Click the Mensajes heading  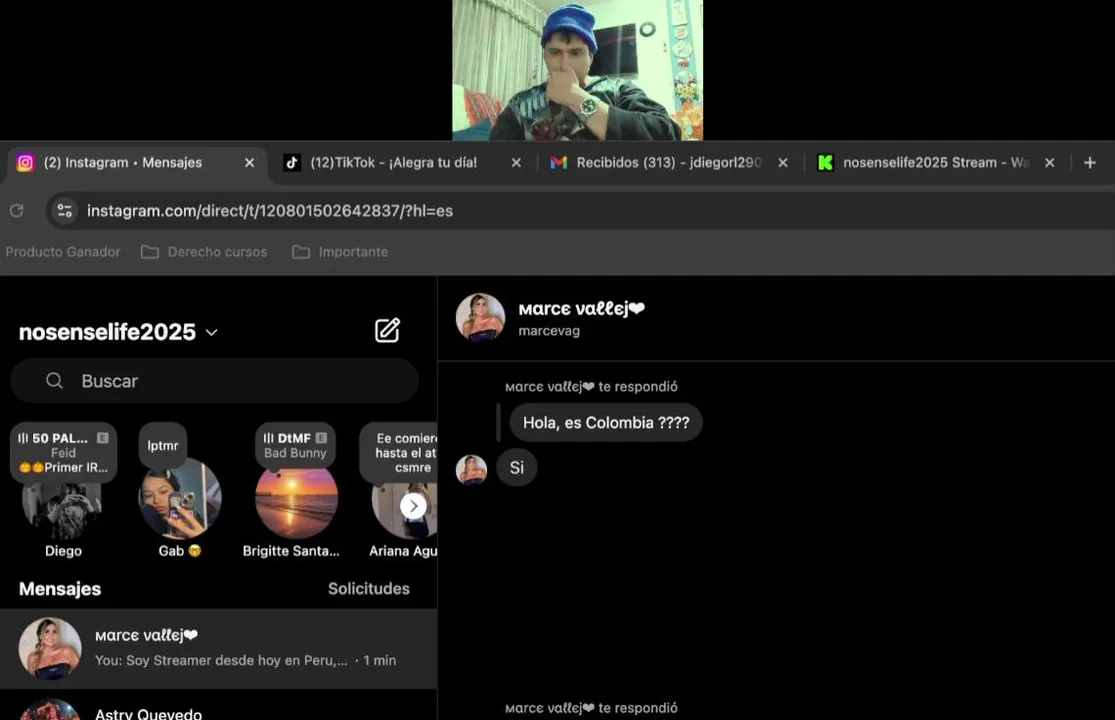(x=60, y=589)
